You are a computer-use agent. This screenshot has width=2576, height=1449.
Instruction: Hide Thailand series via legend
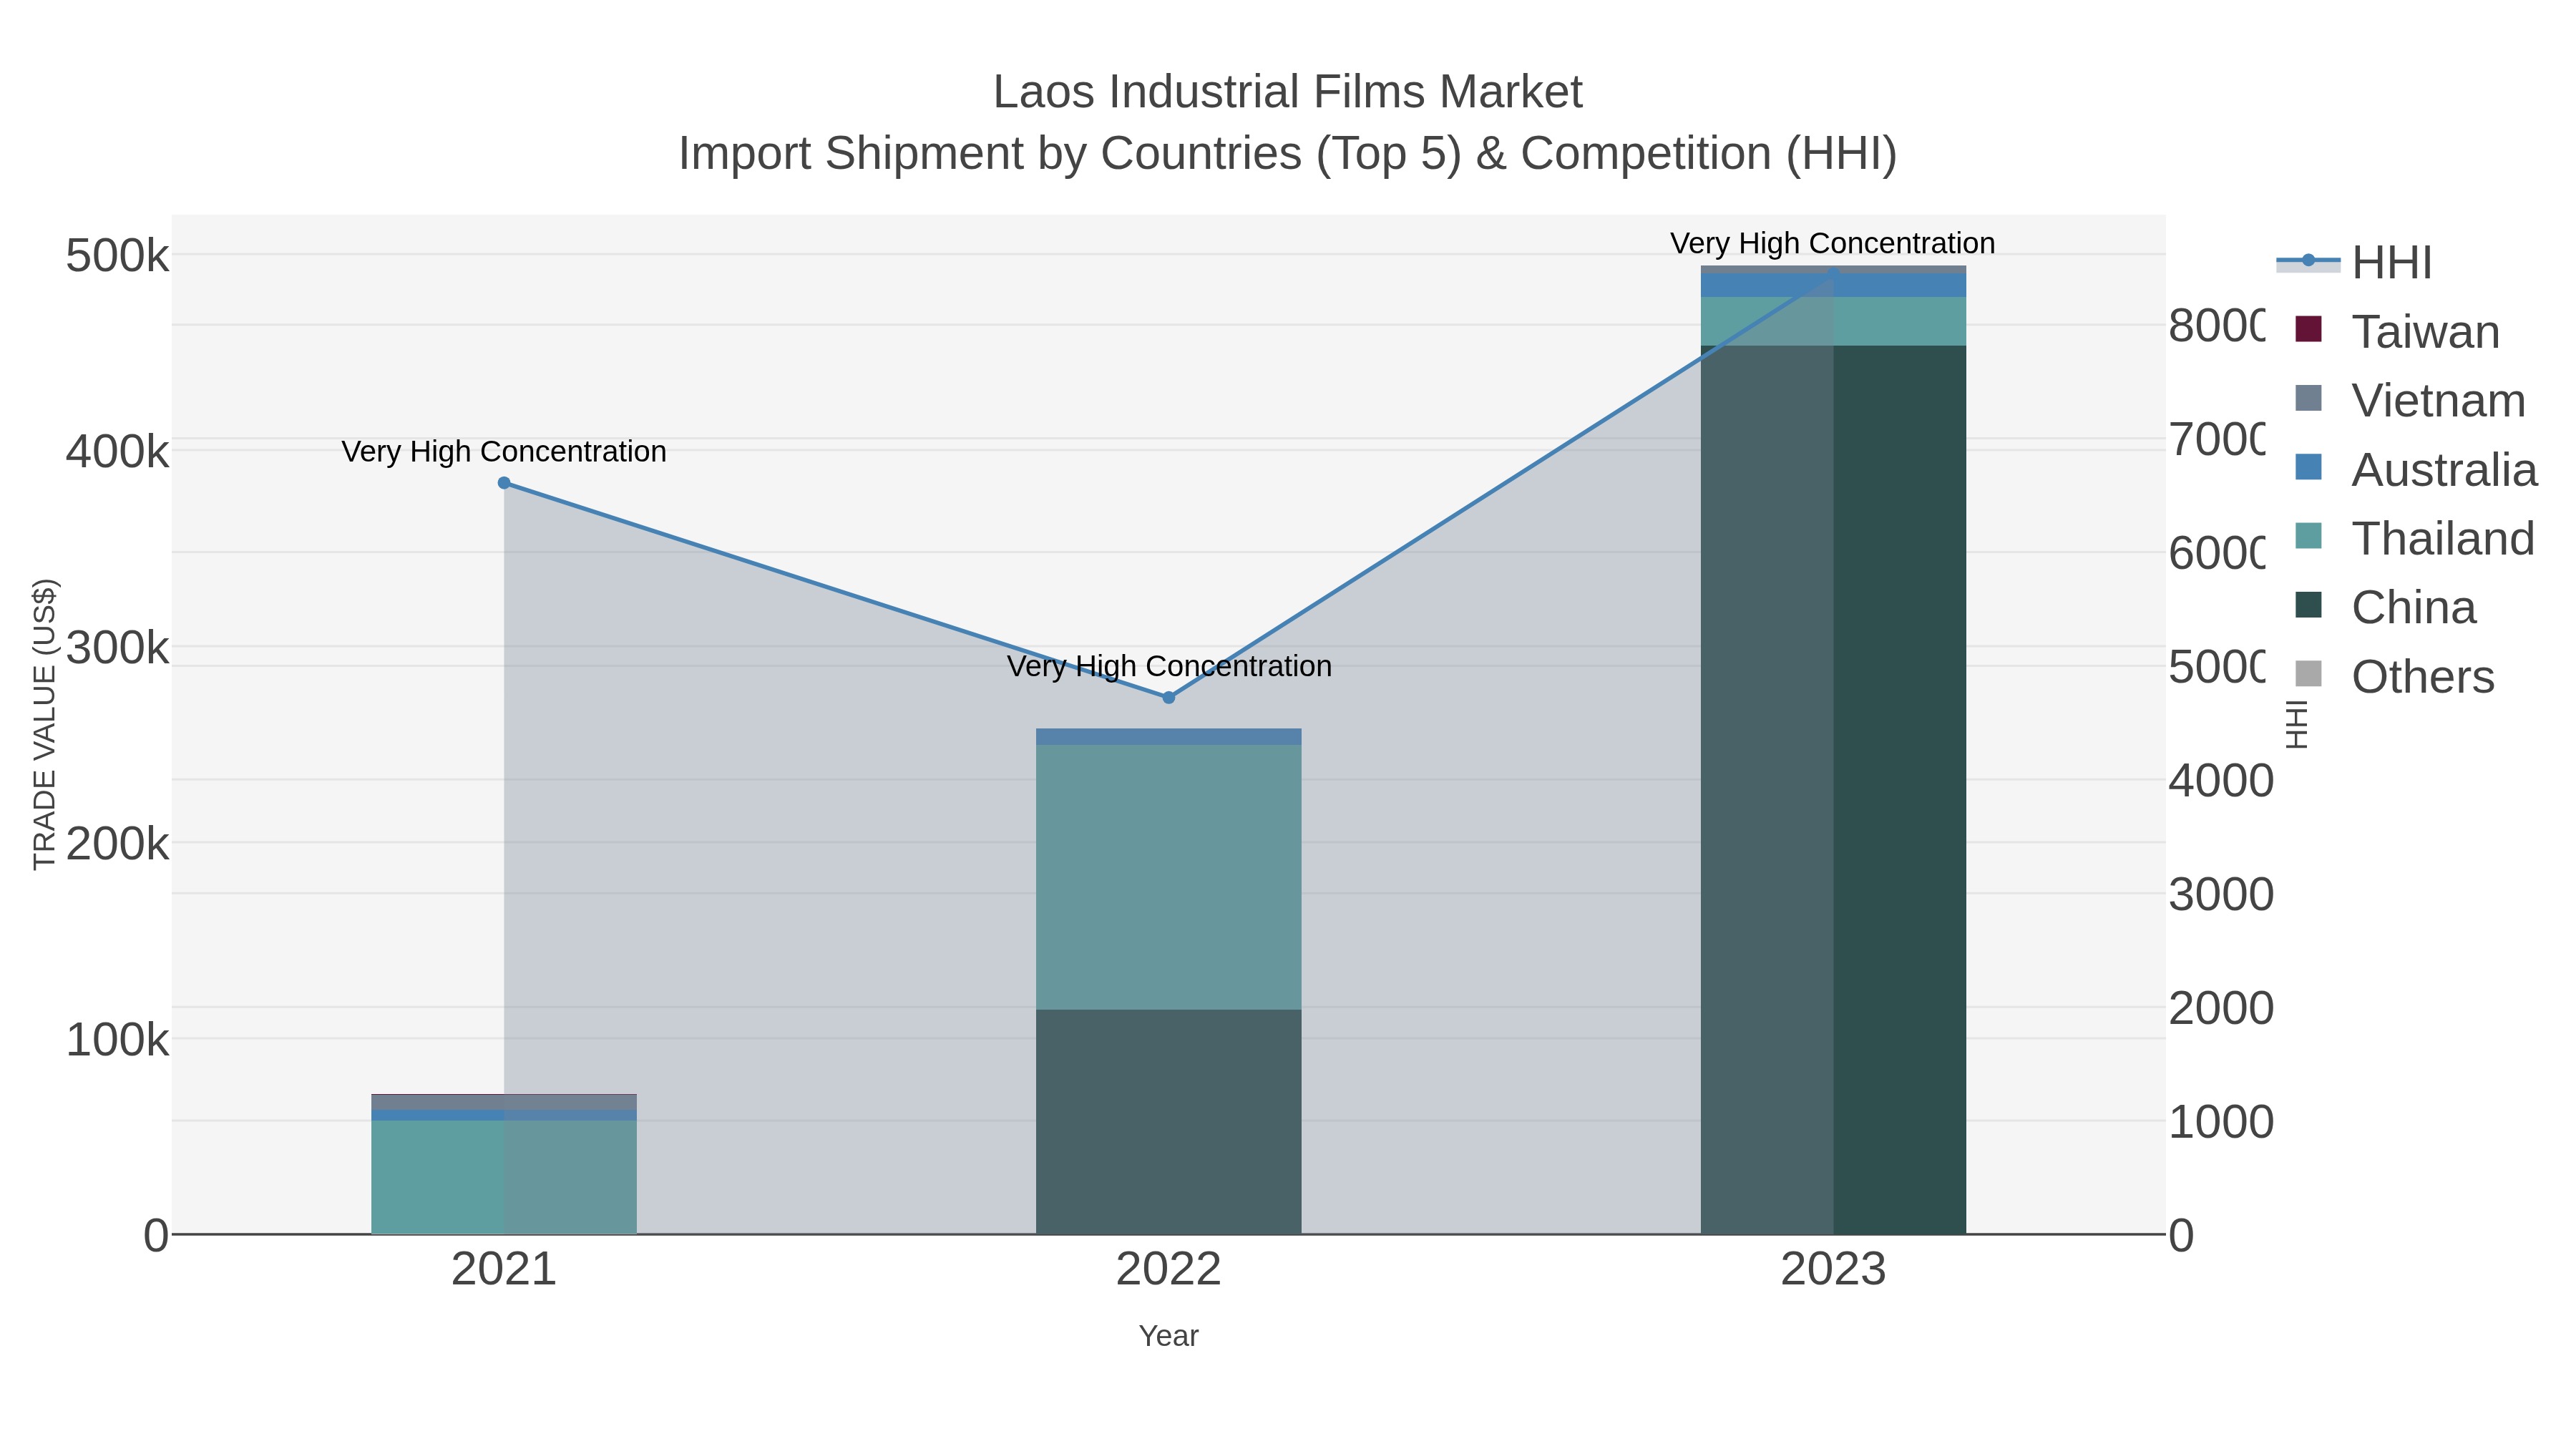(2415, 539)
